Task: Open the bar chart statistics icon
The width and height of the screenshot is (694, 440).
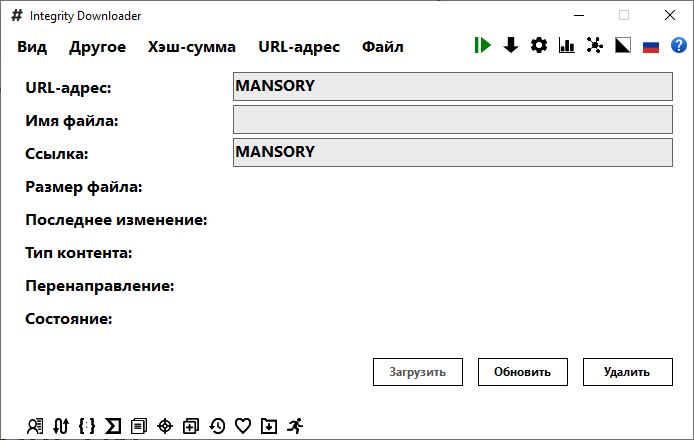Action: [567, 45]
